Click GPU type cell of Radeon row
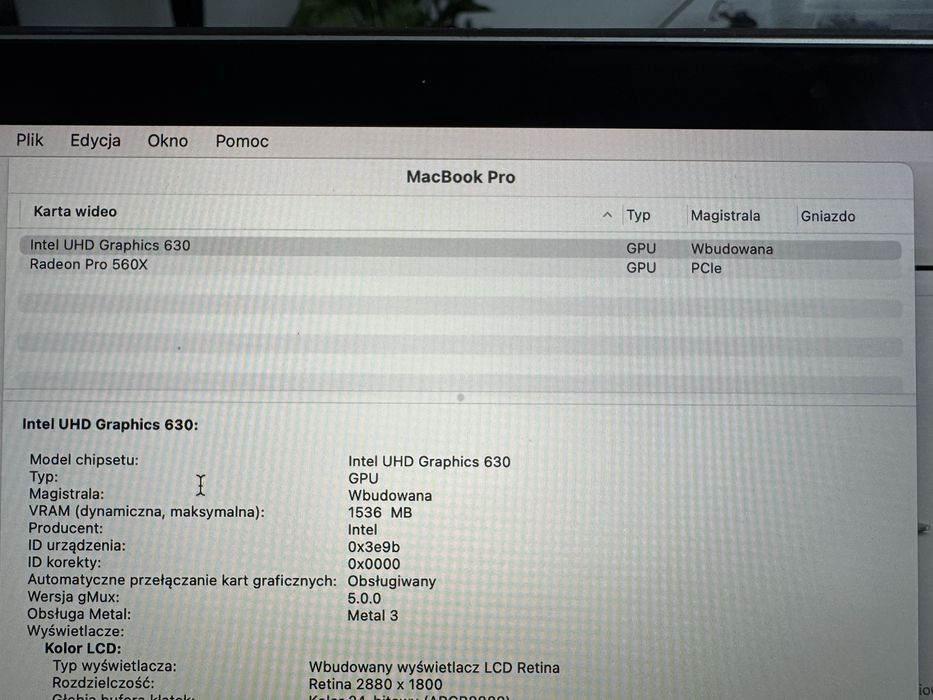The image size is (933, 700). click(641, 268)
